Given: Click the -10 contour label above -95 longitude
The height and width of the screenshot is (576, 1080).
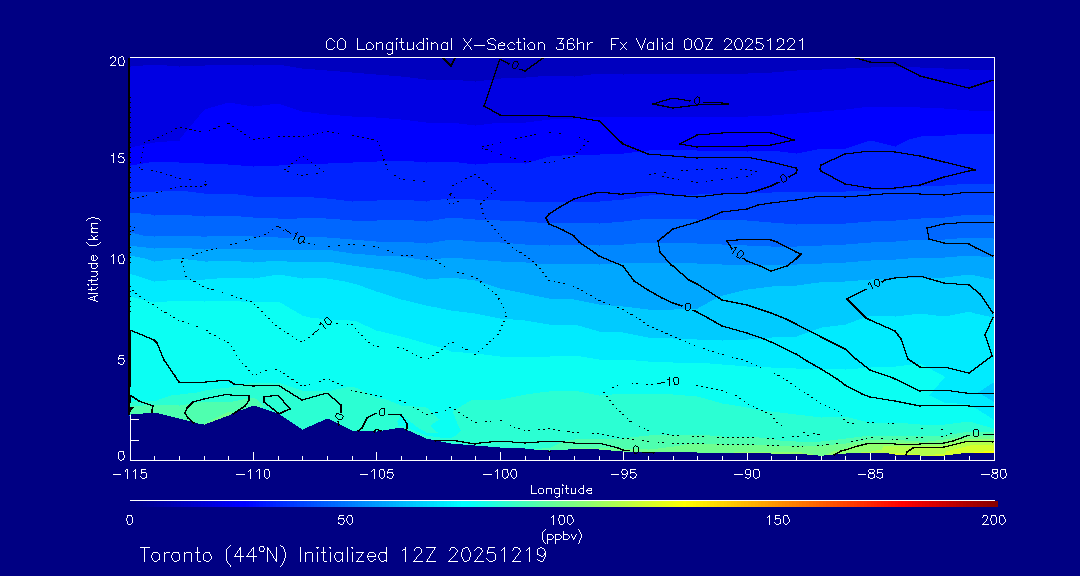Looking at the screenshot, I should (x=669, y=382).
